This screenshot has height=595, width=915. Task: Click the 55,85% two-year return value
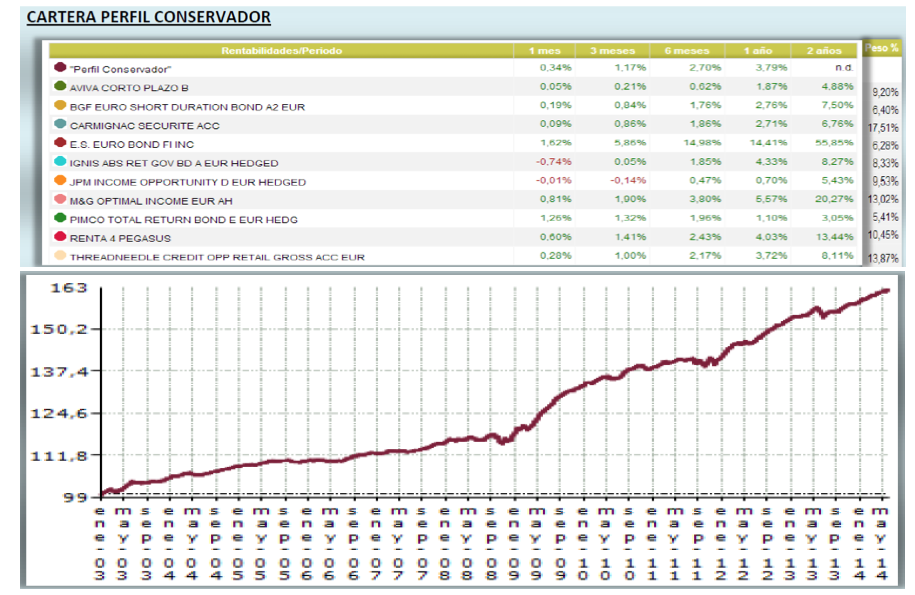[834, 142]
